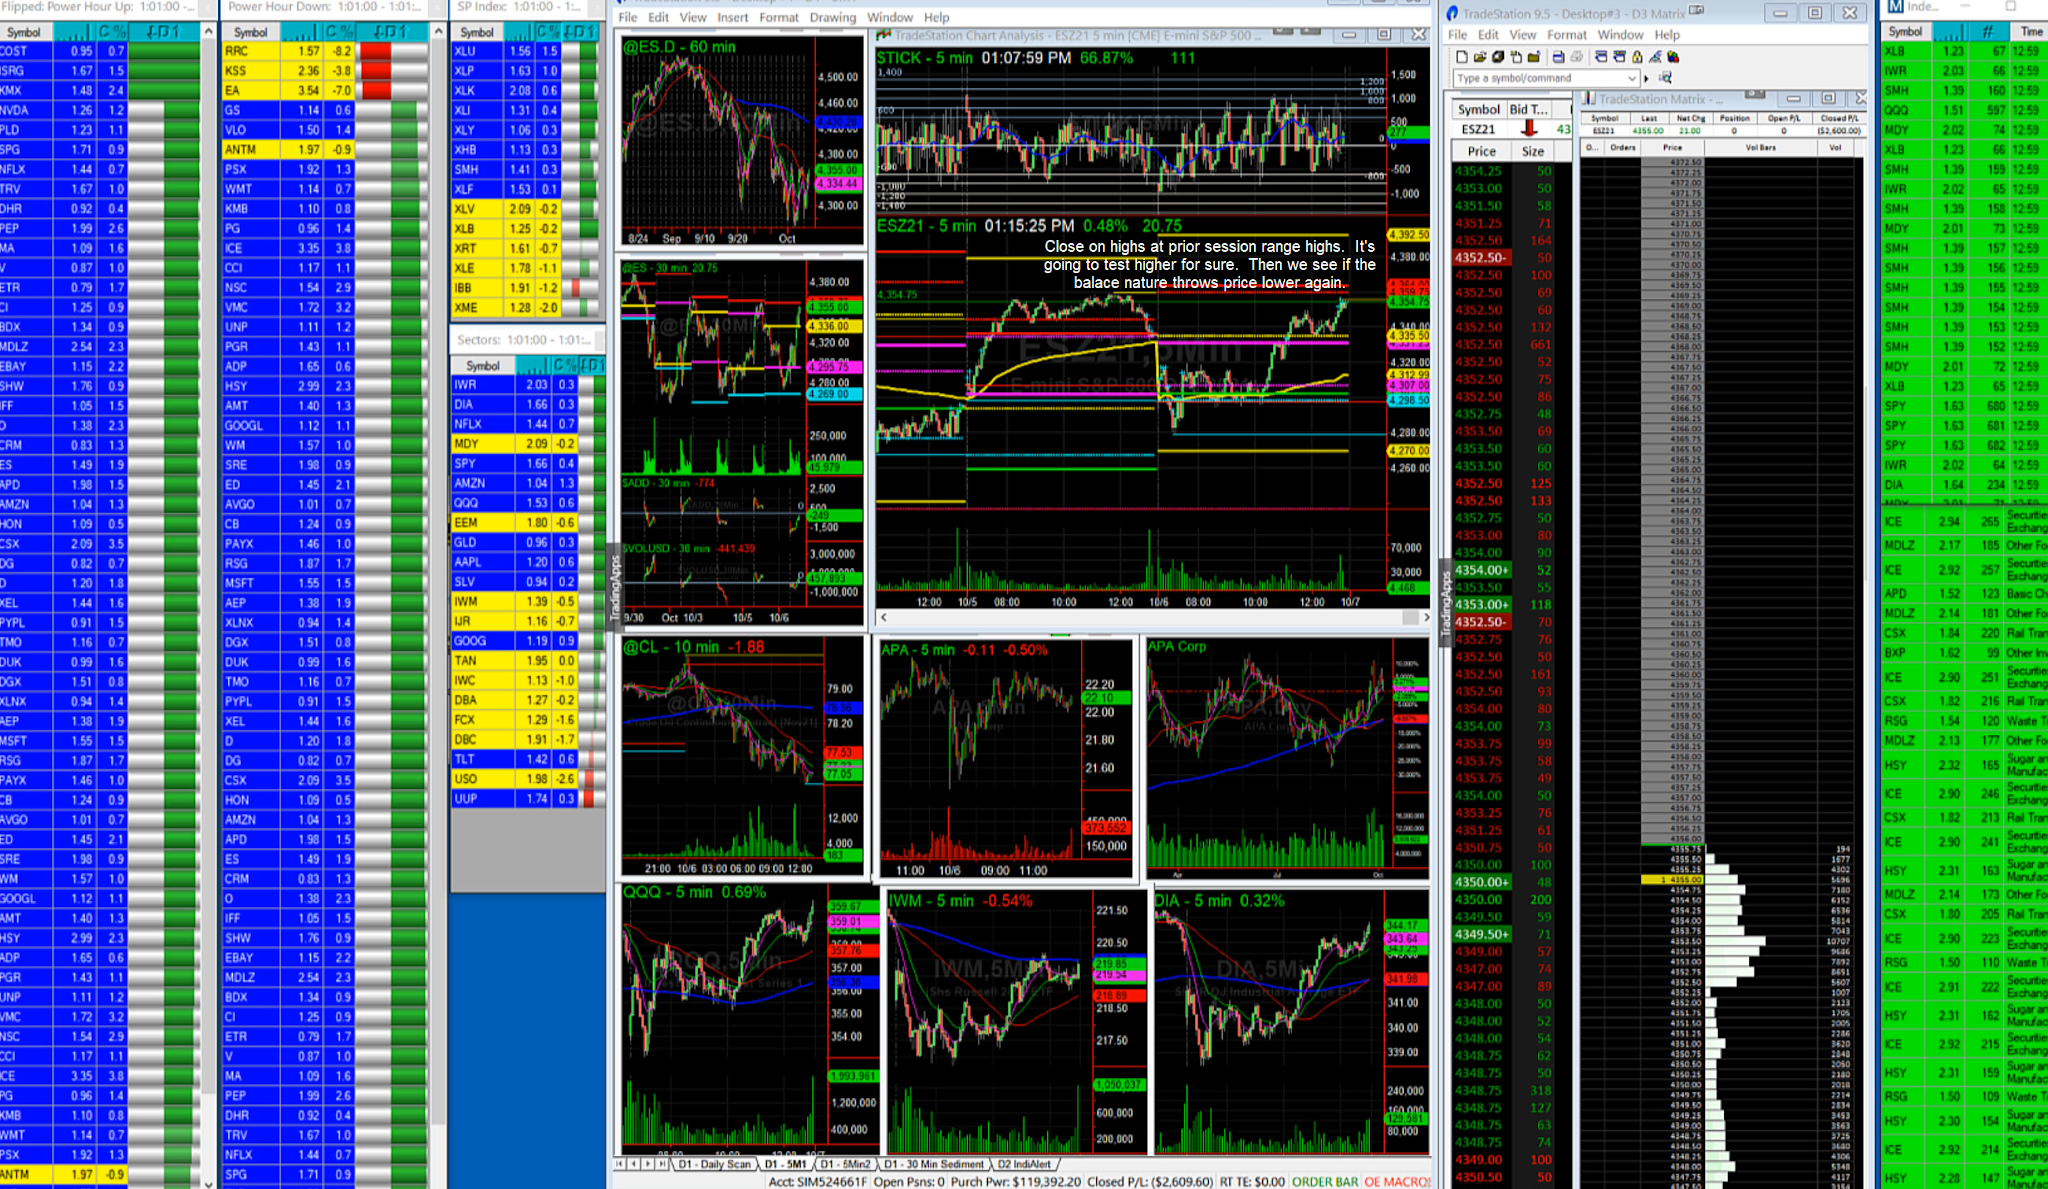This screenshot has height=1189, width=2048.
Task: Click the cascade windows toolbar icon
Action: coord(1601,57)
